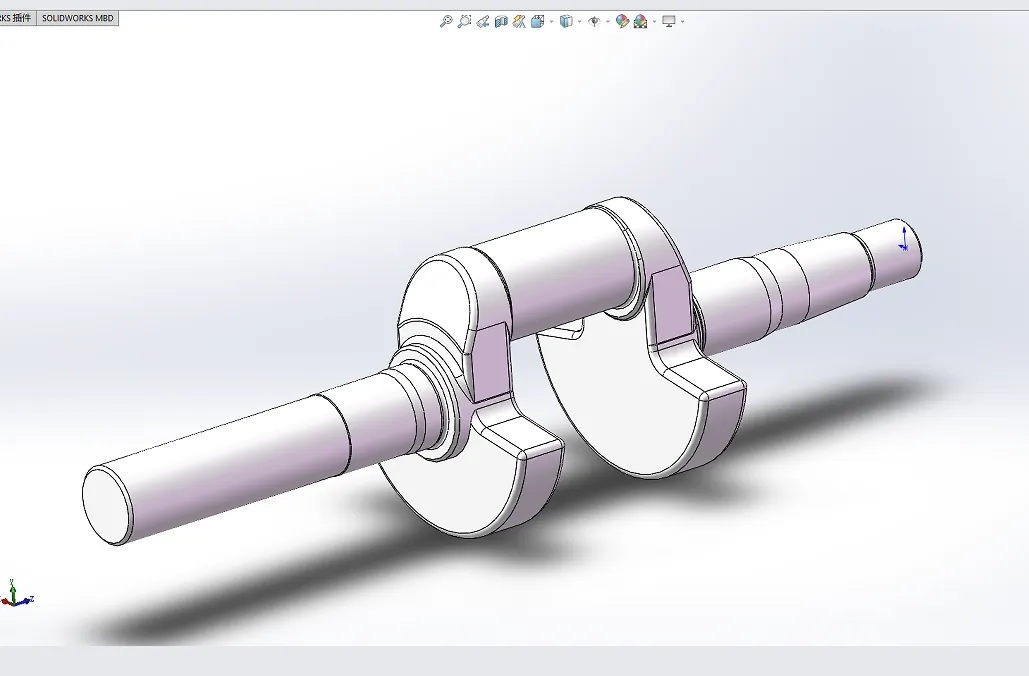
Task: Expand the View Settings dropdown arrow
Action: click(682, 22)
